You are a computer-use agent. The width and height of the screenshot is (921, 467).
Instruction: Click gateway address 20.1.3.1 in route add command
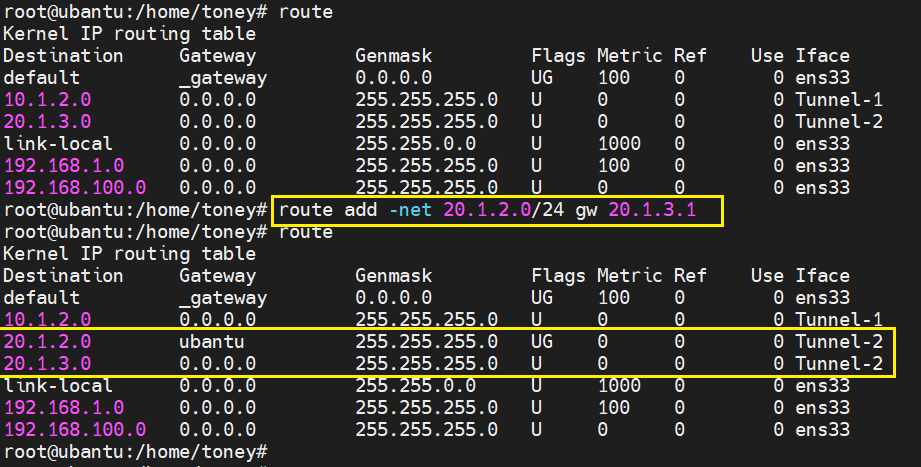(x=652, y=210)
